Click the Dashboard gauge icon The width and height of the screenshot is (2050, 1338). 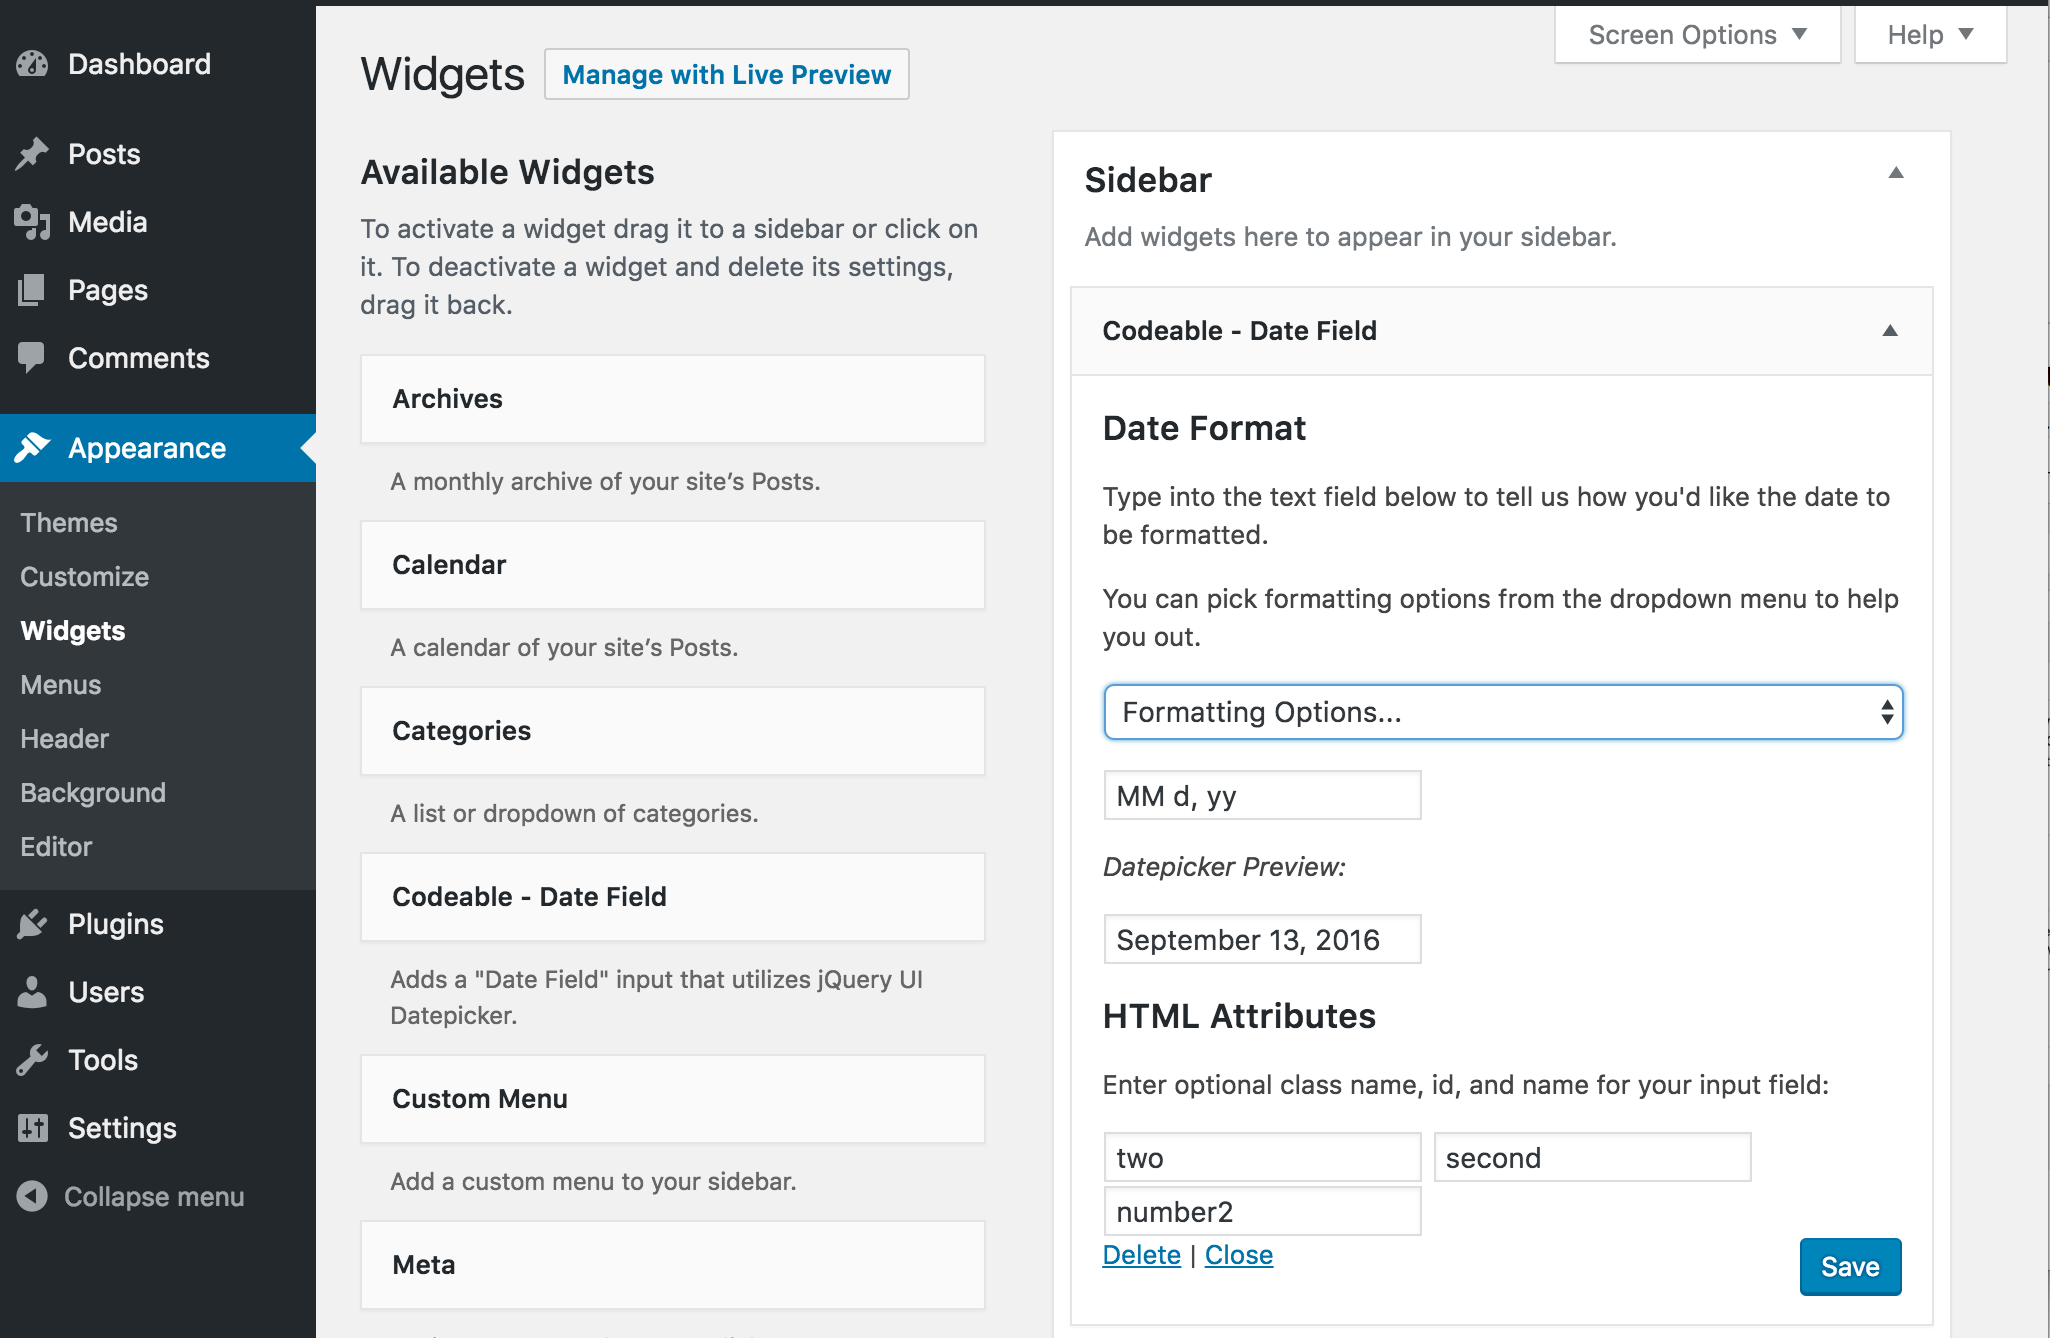point(32,64)
